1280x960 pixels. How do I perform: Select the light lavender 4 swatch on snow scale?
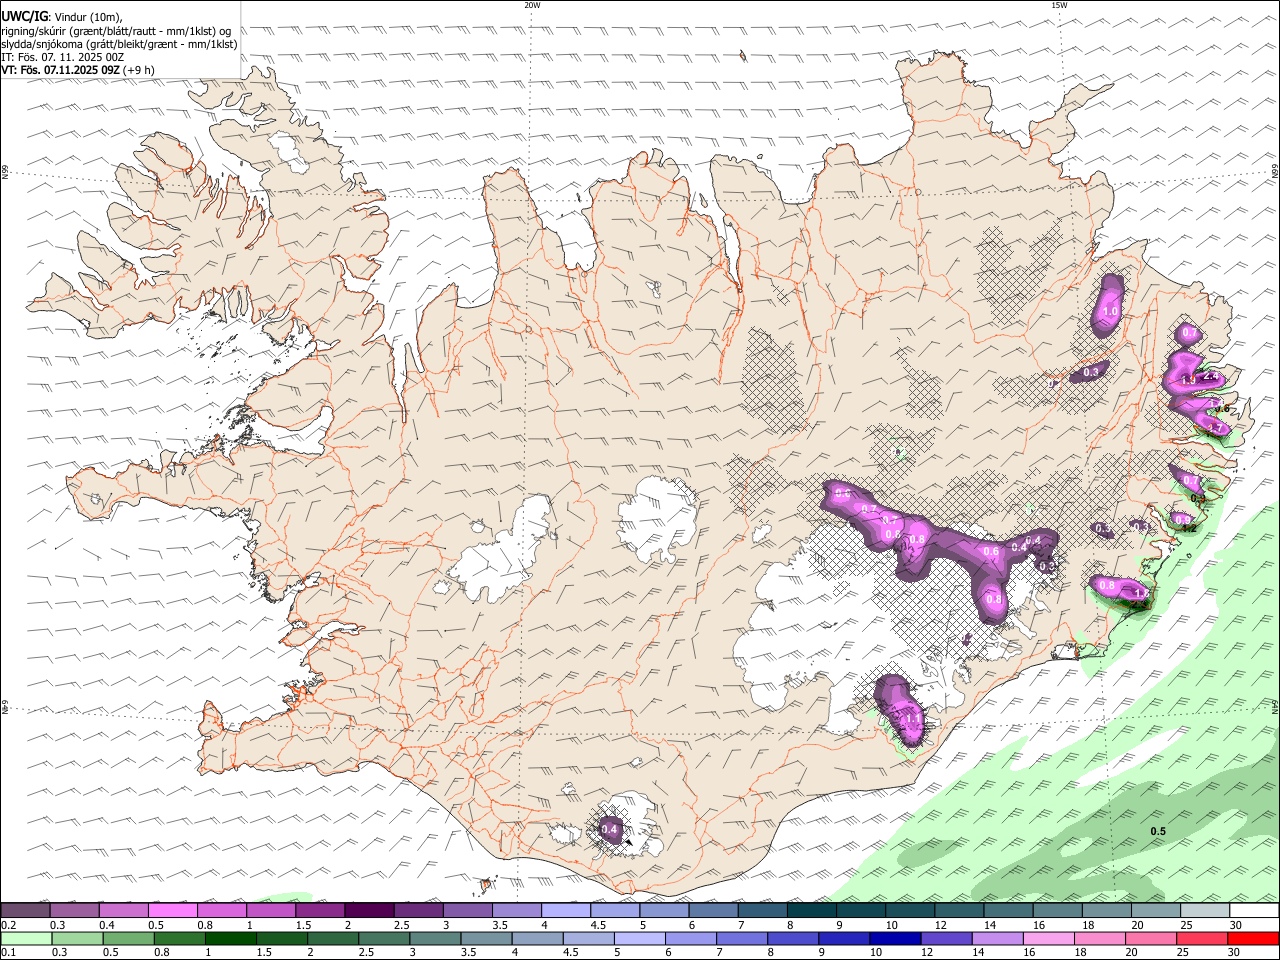[x=566, y=910]
